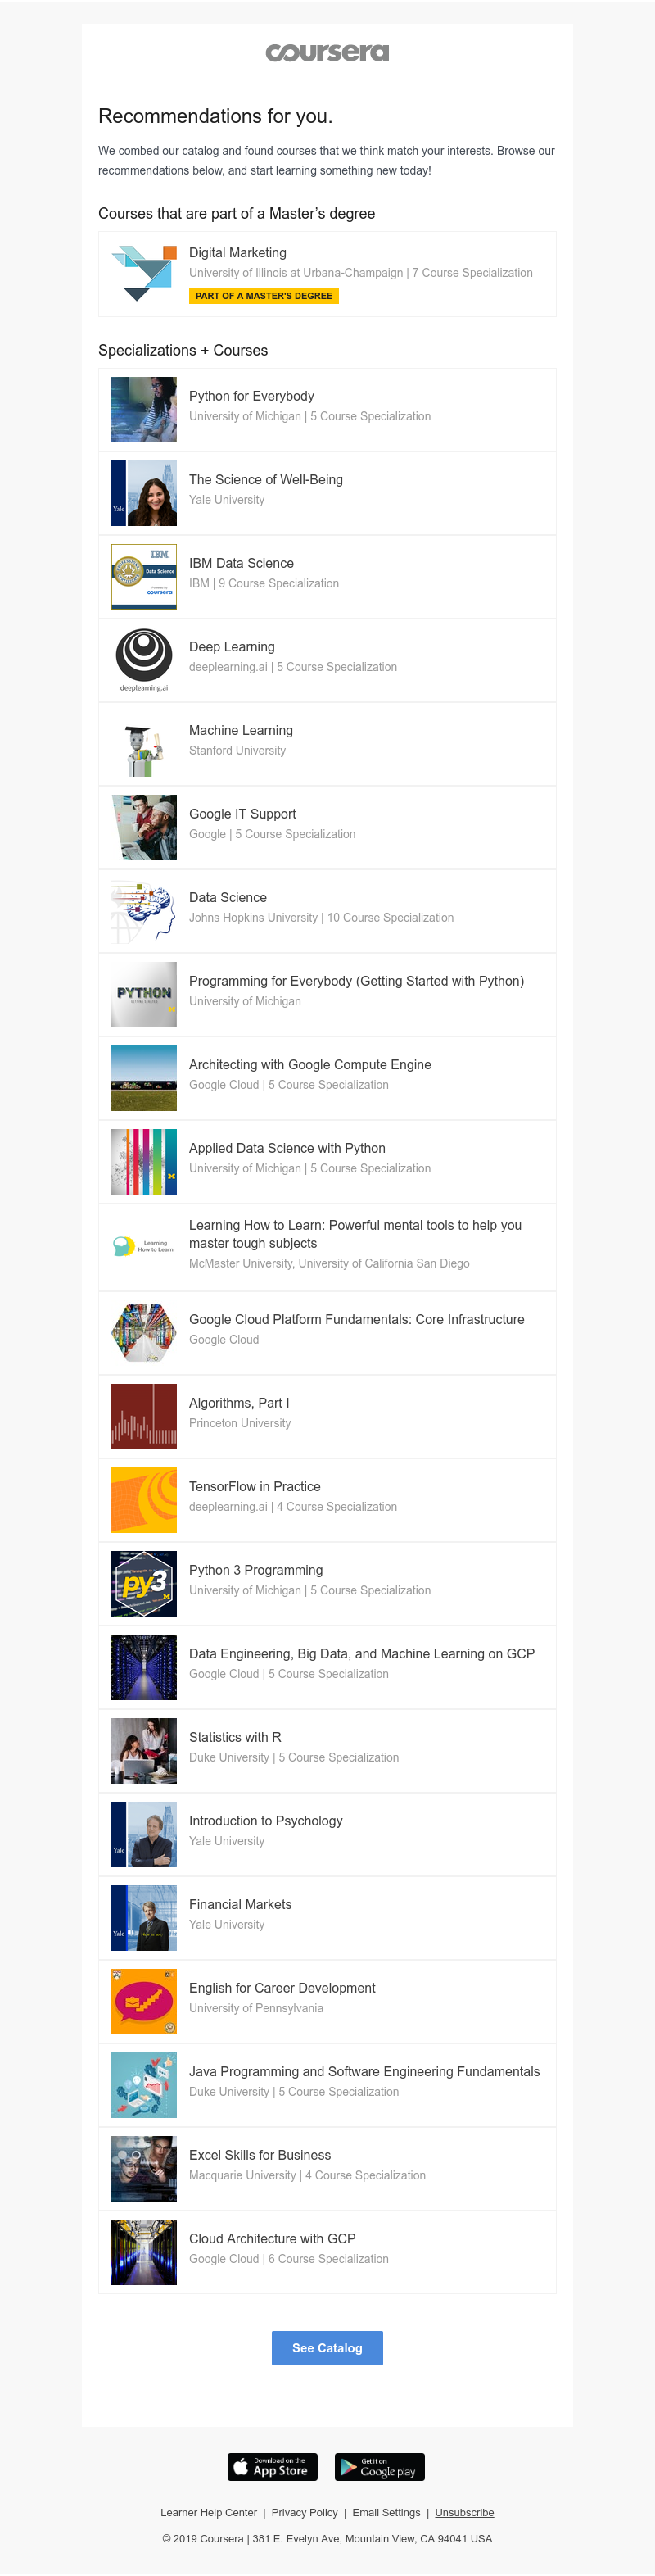This screenshot has height=2576, width=655.
Task: Click the py3 Python 3 Programming icon
Action: tap(144, 1584)
